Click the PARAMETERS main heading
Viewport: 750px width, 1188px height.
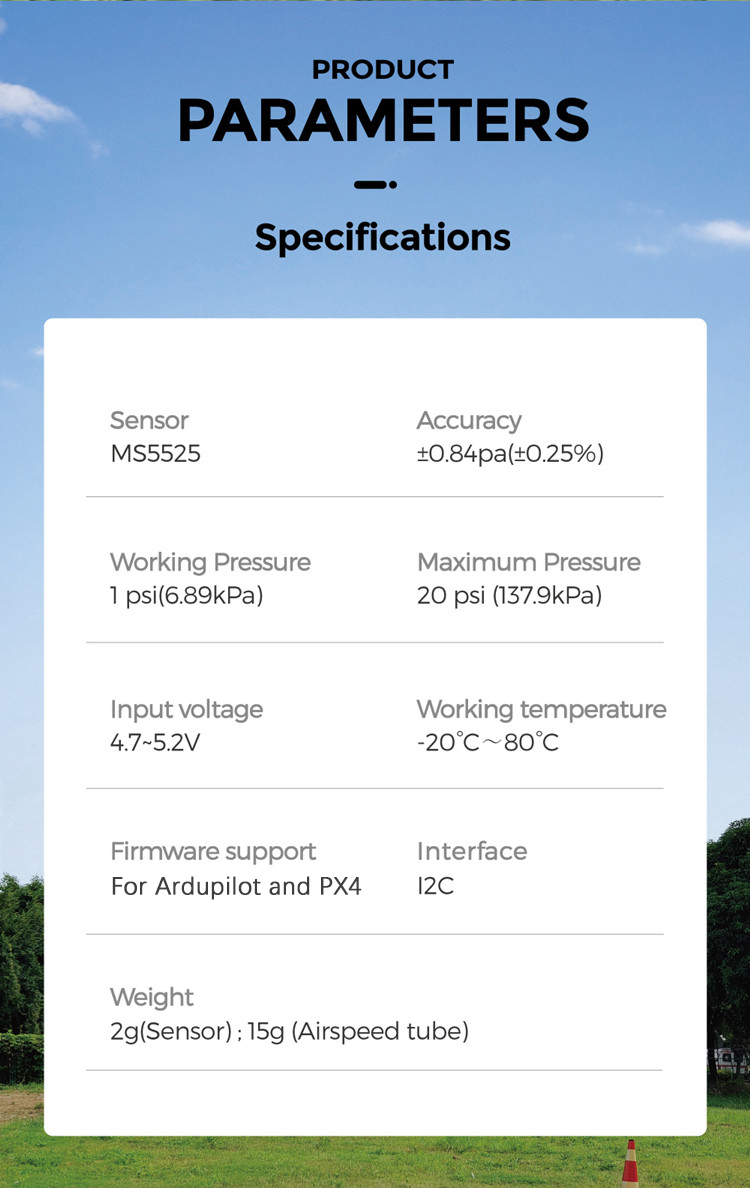pyautogui.click(x=383, y=122)
